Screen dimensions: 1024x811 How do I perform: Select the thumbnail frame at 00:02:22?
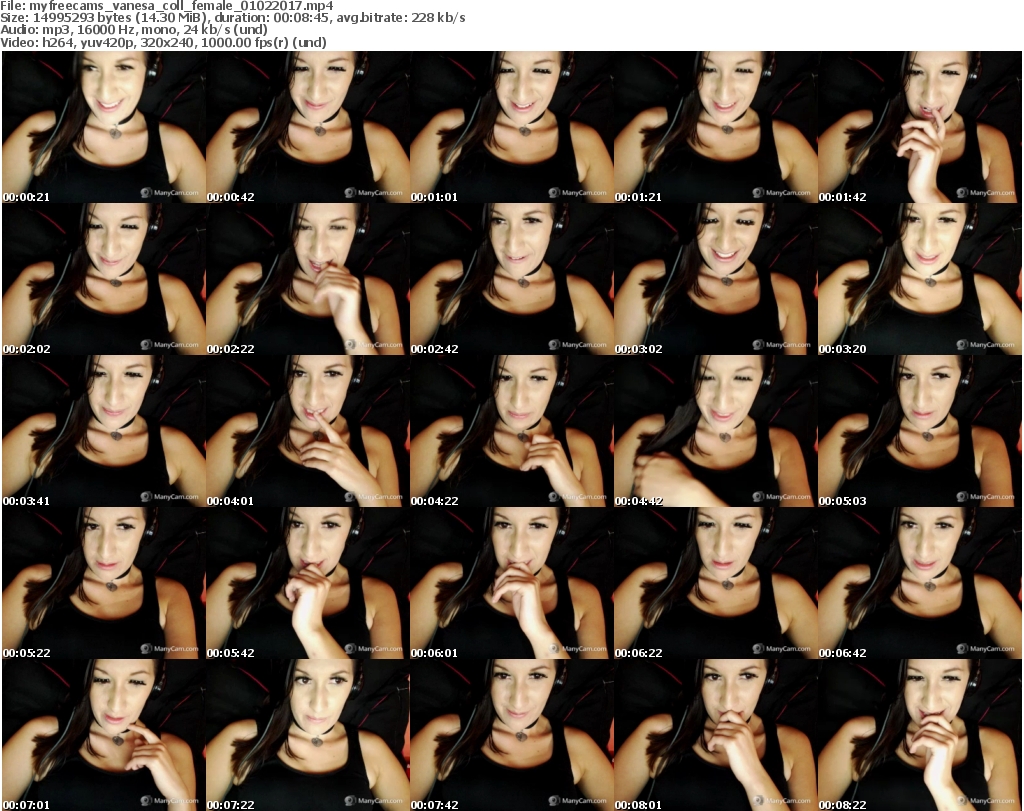[x=308, y=279]
